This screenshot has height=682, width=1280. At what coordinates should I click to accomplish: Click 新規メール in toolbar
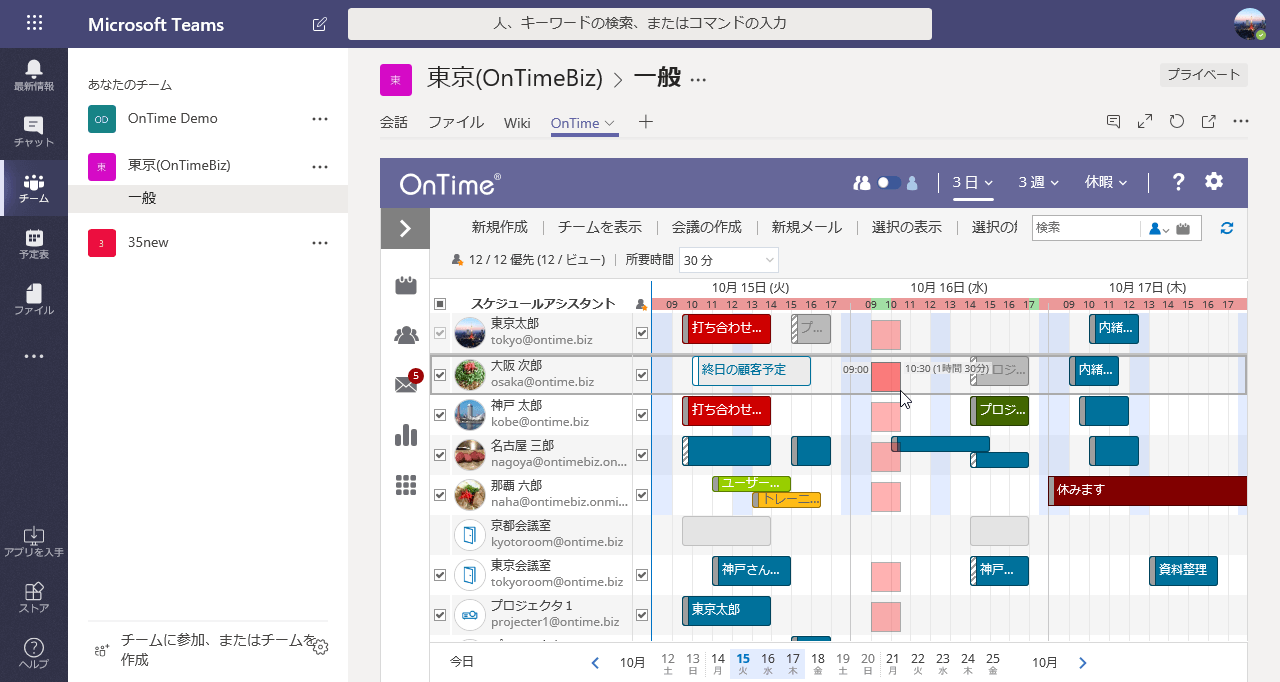tap(807, 227)
